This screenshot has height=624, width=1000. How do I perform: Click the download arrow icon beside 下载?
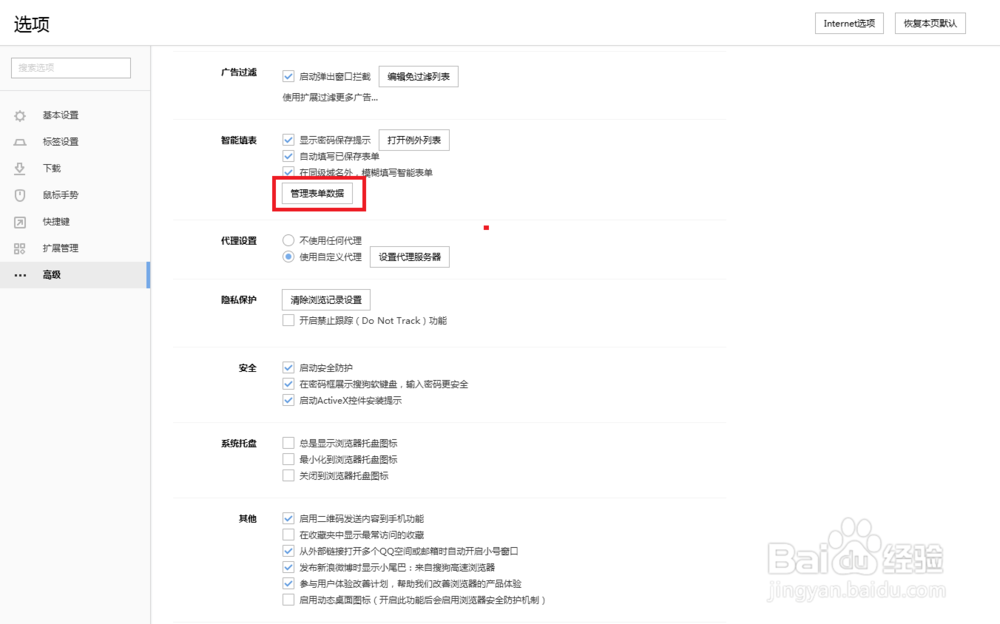(x=19, y=168)
